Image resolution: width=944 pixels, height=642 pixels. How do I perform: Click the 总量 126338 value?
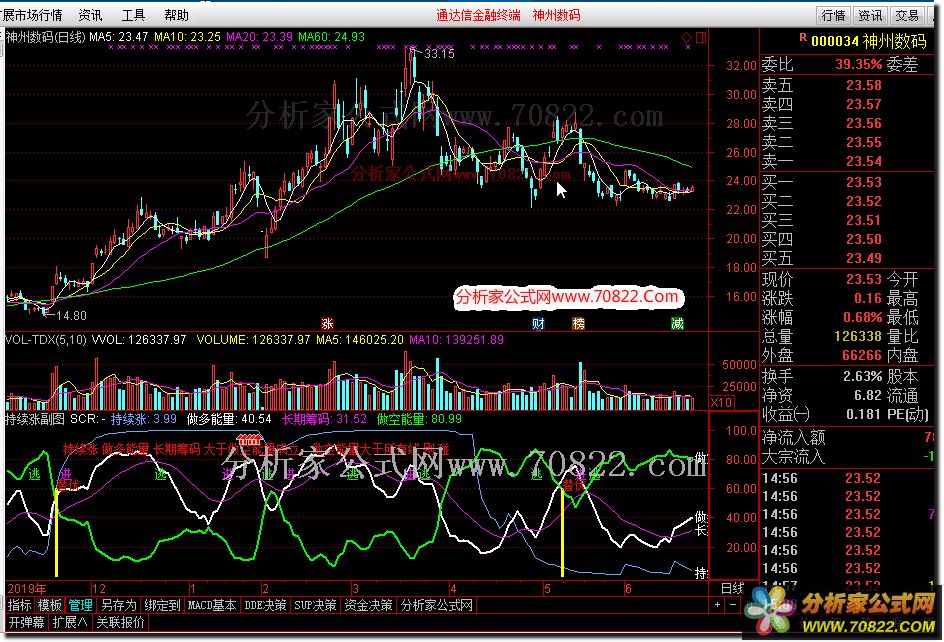(x=858, y=336)
